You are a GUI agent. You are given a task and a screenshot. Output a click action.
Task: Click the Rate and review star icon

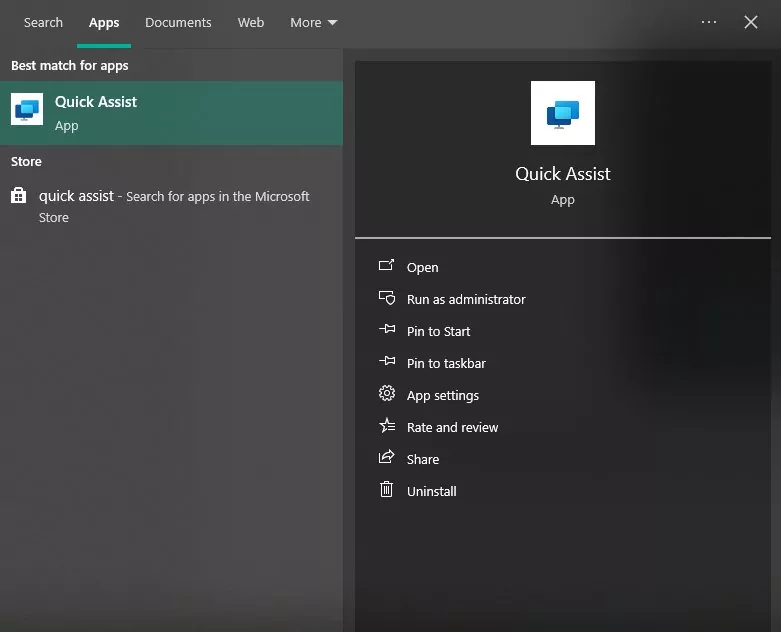tap(387, 426)
